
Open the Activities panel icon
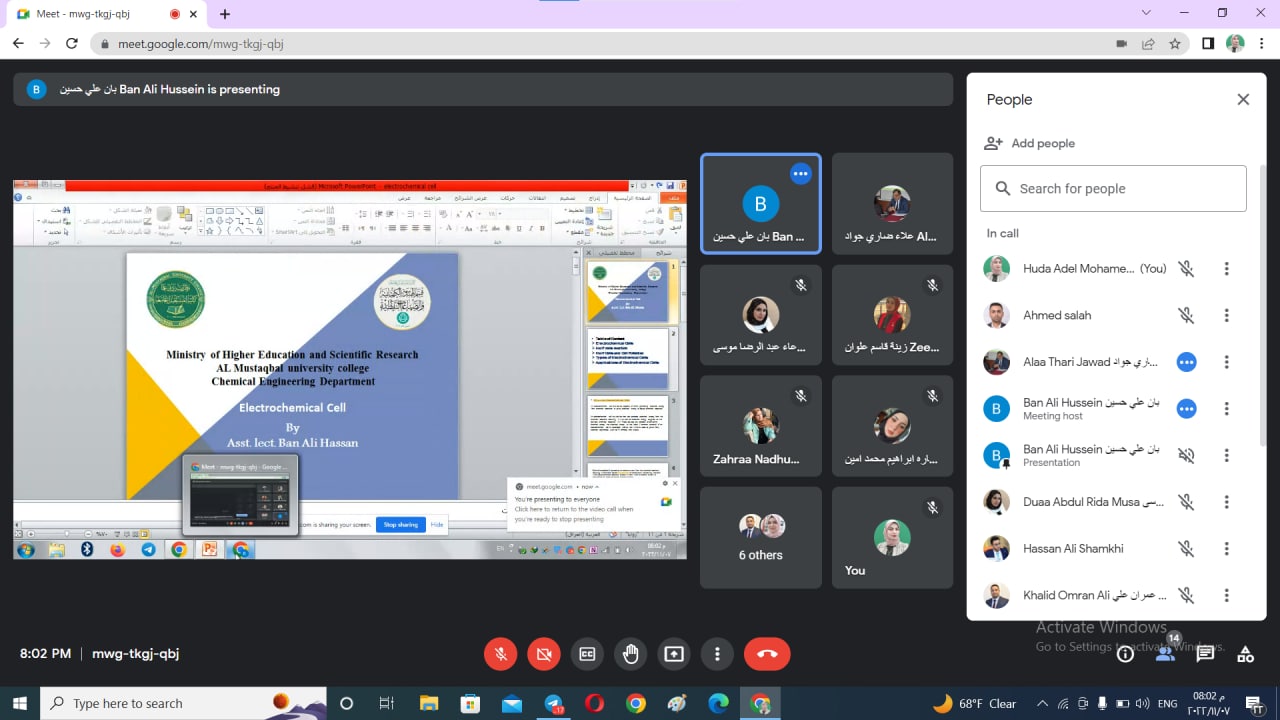[1245, 654]
